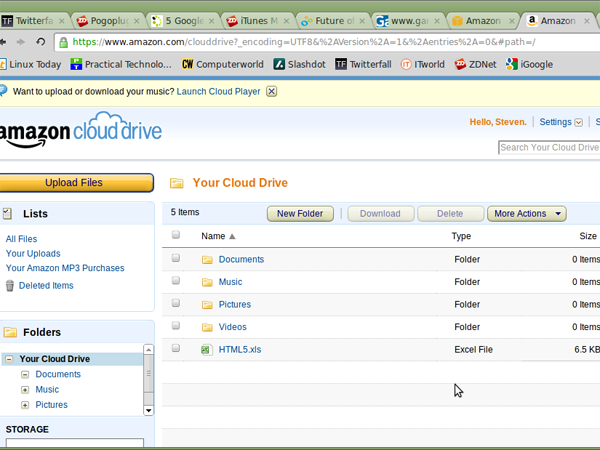Expand the Pictures tree node

pyautogui.click(x=25, y=405)
